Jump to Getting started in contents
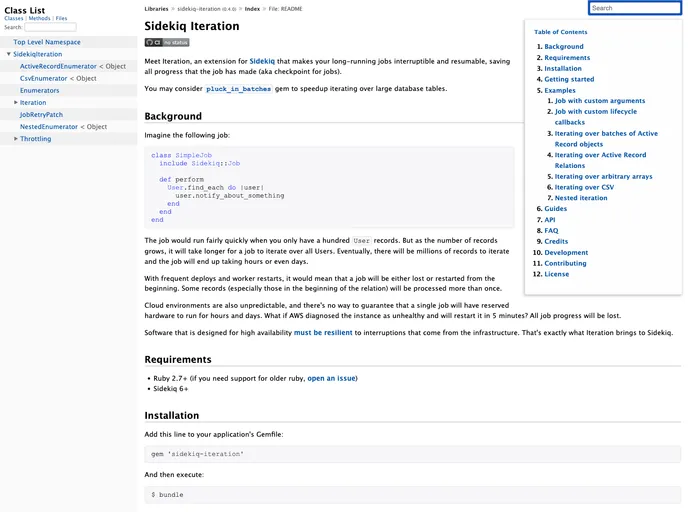This screenshot has height=512, width=688. [x=569, y=79]
